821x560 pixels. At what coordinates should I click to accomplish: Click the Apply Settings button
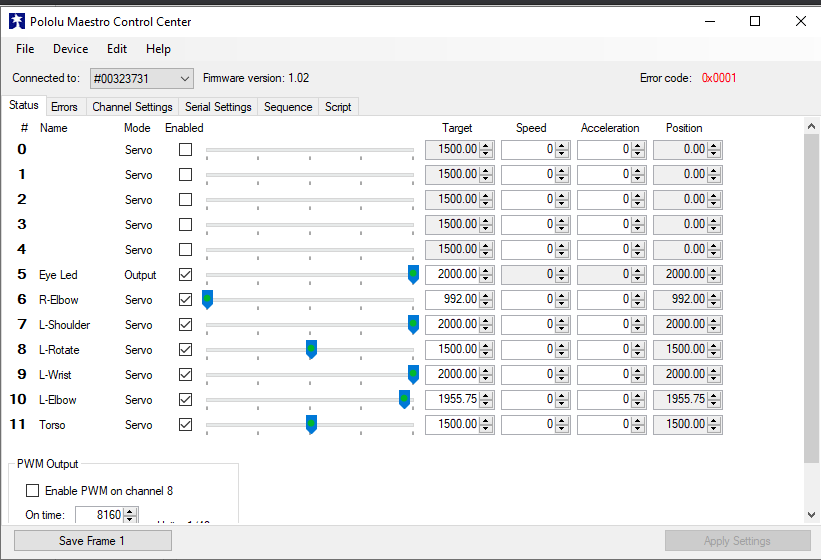[x=737, y=541]
